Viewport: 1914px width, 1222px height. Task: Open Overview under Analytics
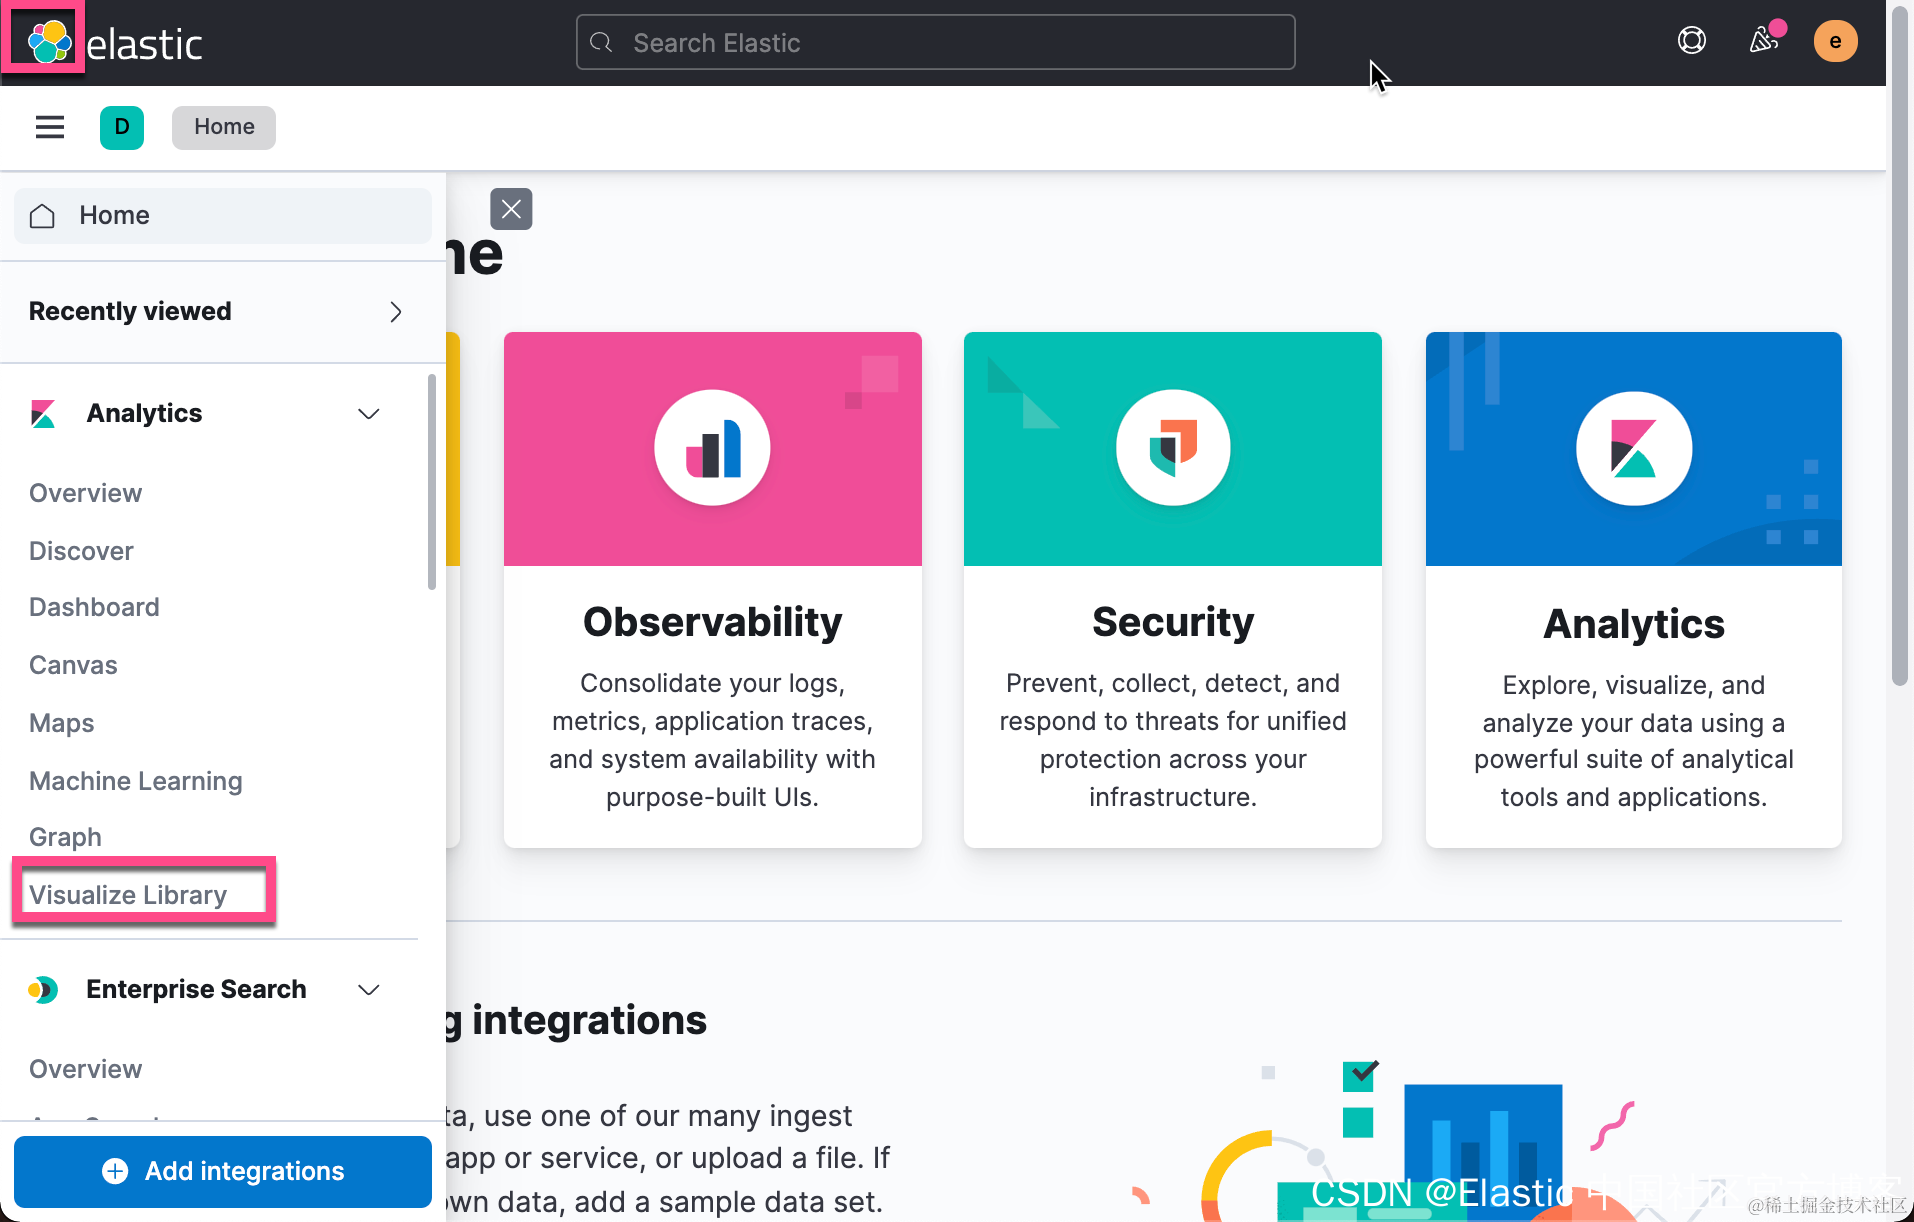pos(85,493)
